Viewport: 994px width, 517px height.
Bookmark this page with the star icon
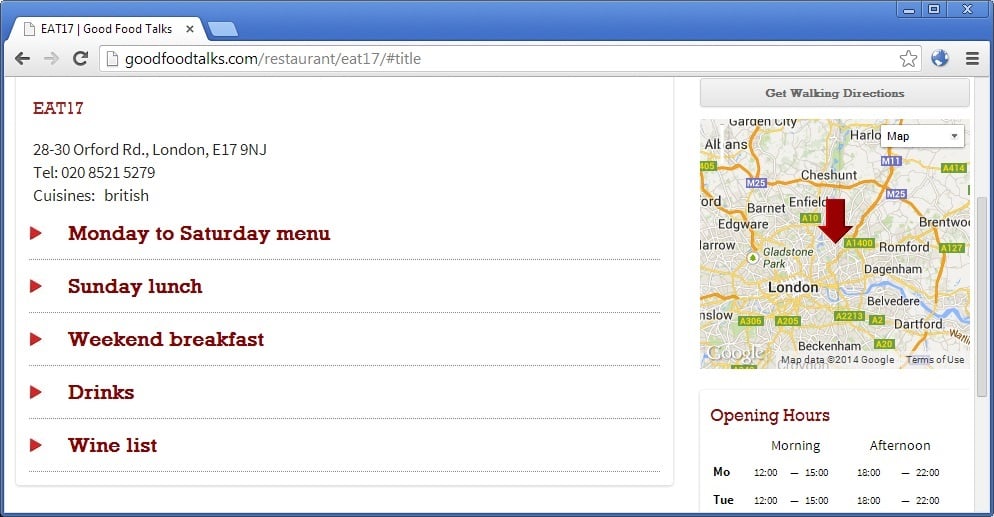(x=908, y=59)
